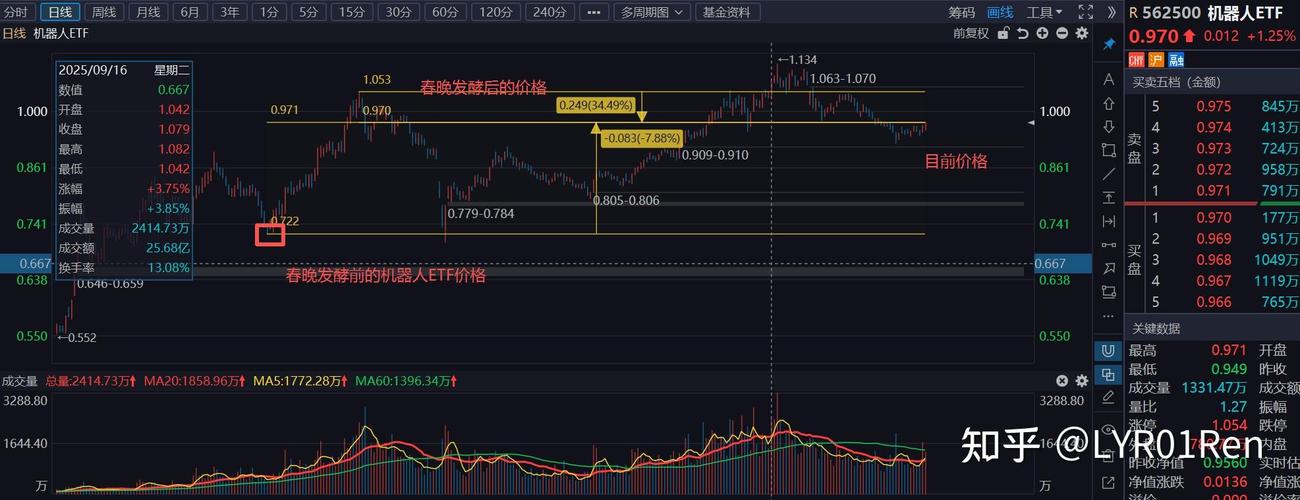This screenshot has height=500, width=1300.
Task: Zoom out chart with the minus icon
Action: click(1061, 33)
